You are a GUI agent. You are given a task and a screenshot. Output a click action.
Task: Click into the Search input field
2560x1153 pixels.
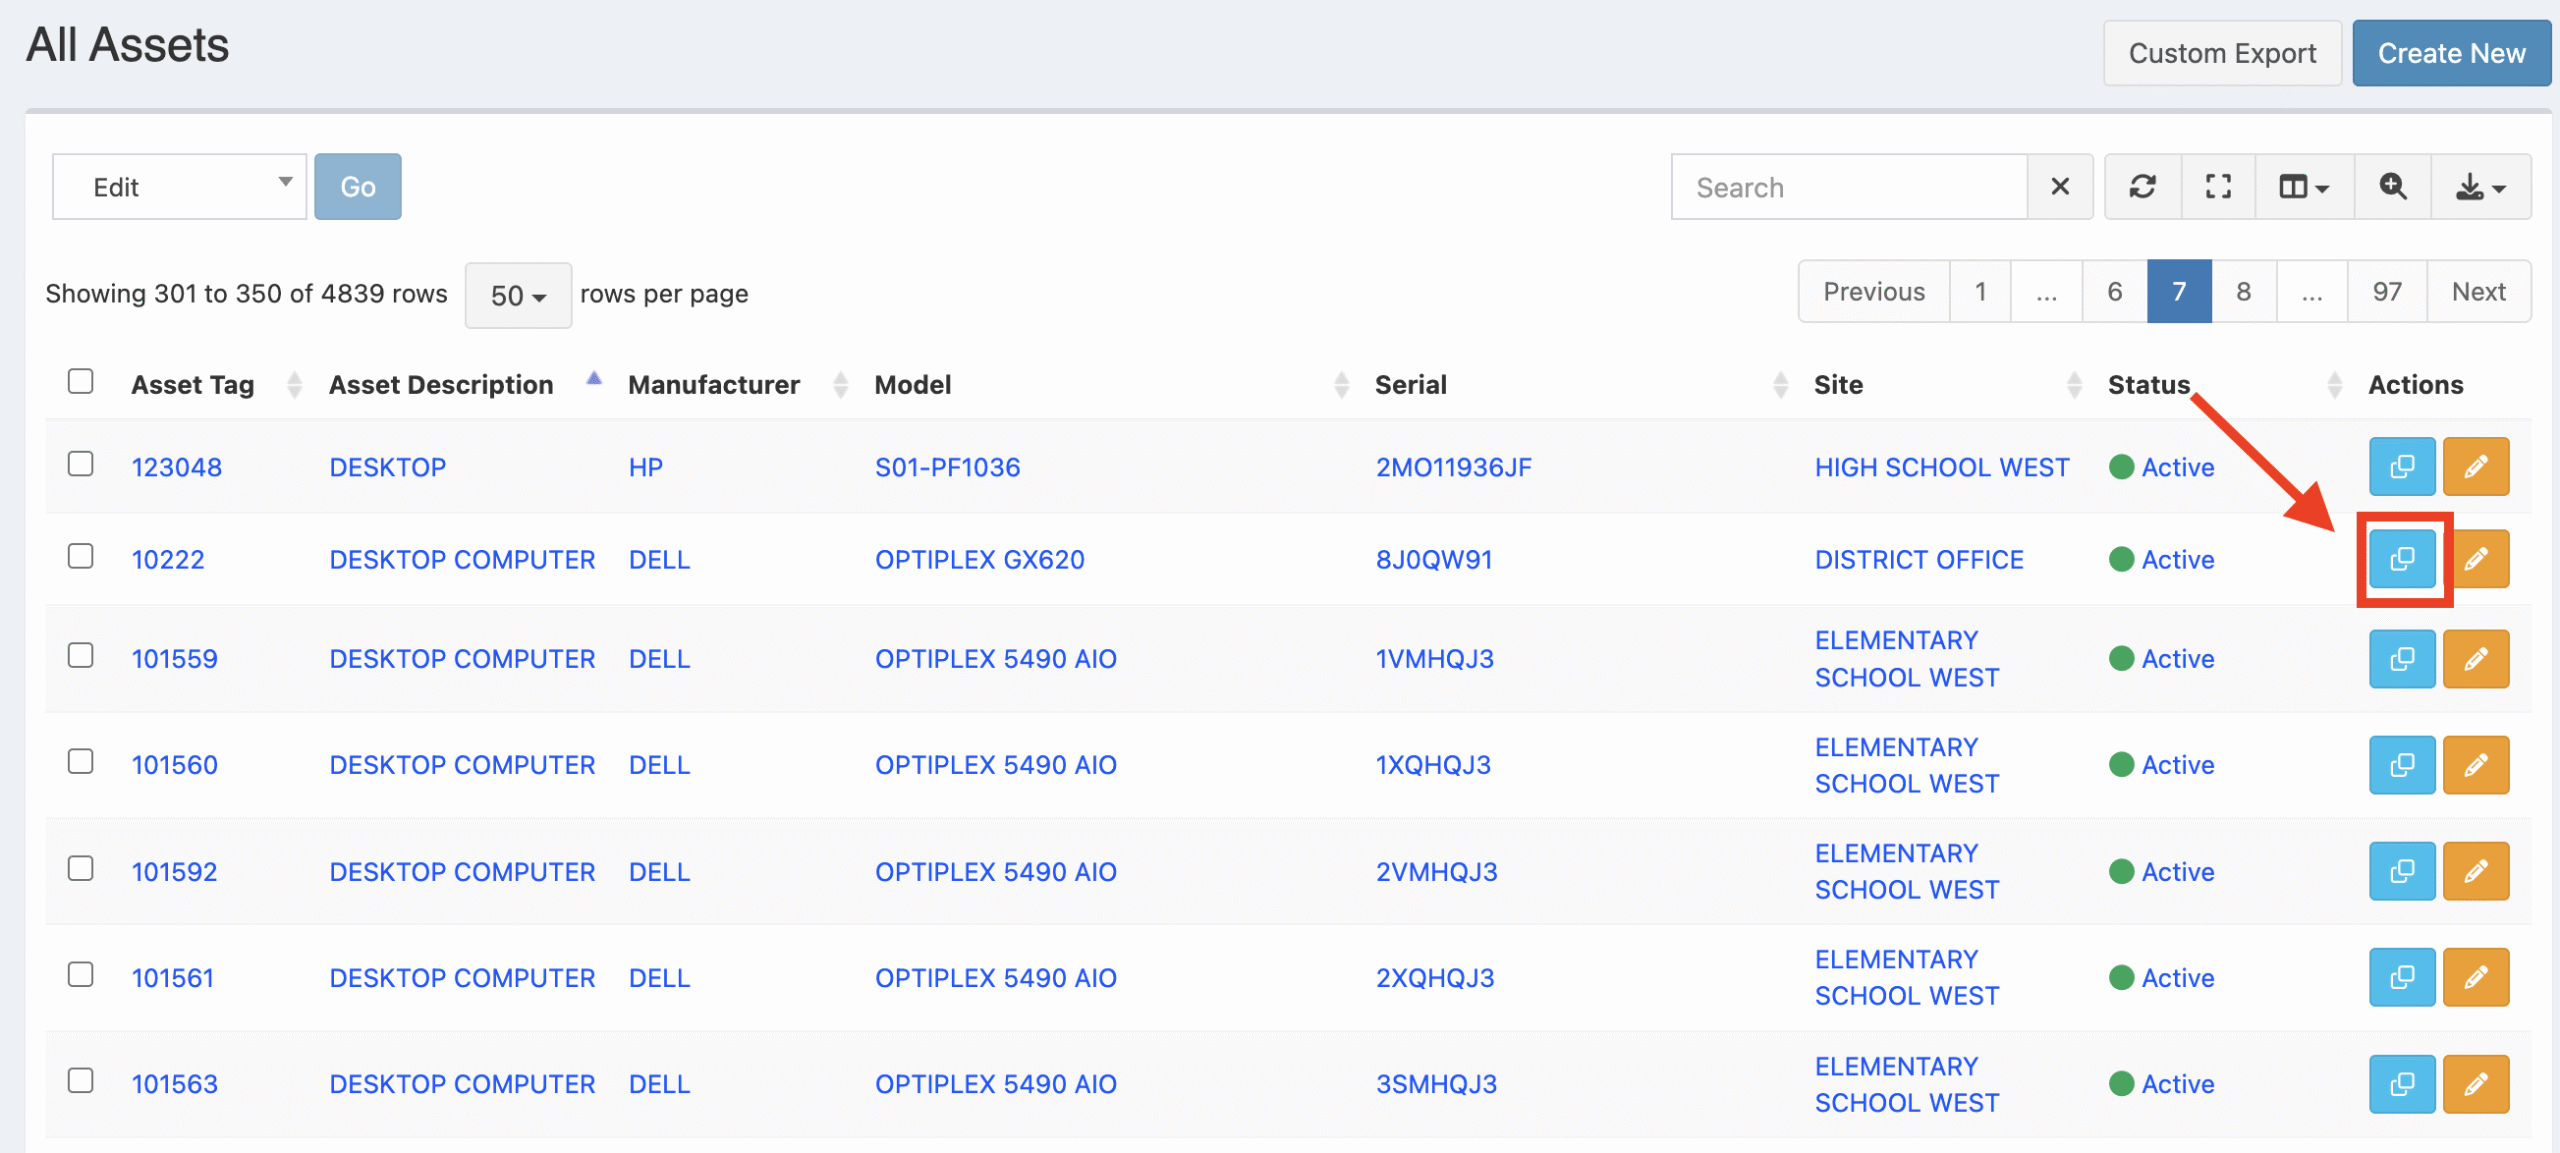point(1850,187)
